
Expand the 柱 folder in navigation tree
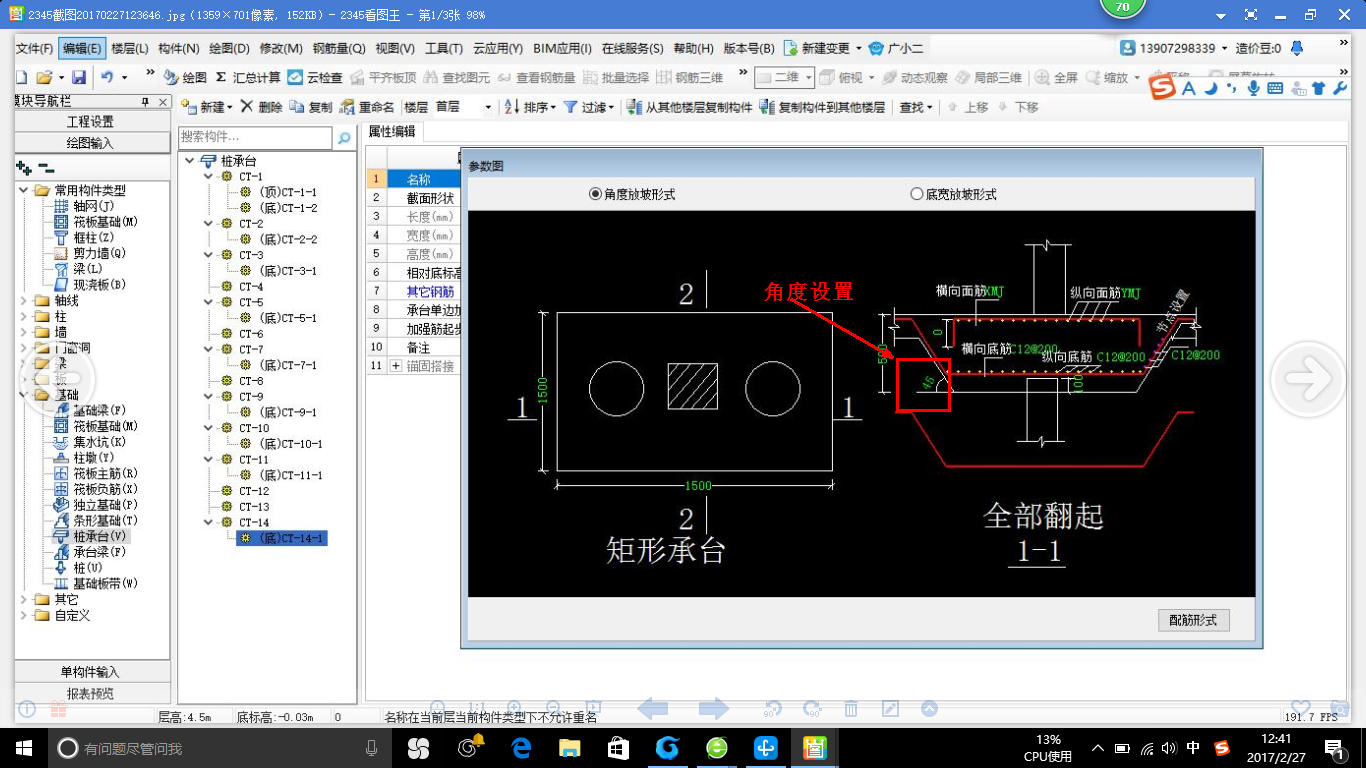pyautogui.click(x=24, y=317)
